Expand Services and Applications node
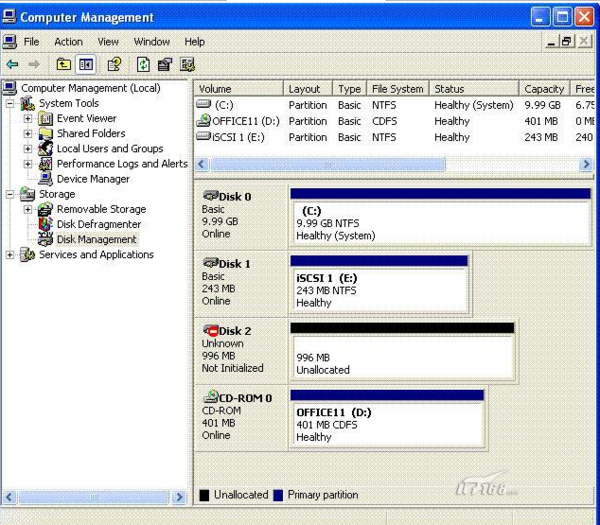Viewport: 600px width, 525px height. coord(11,255)
